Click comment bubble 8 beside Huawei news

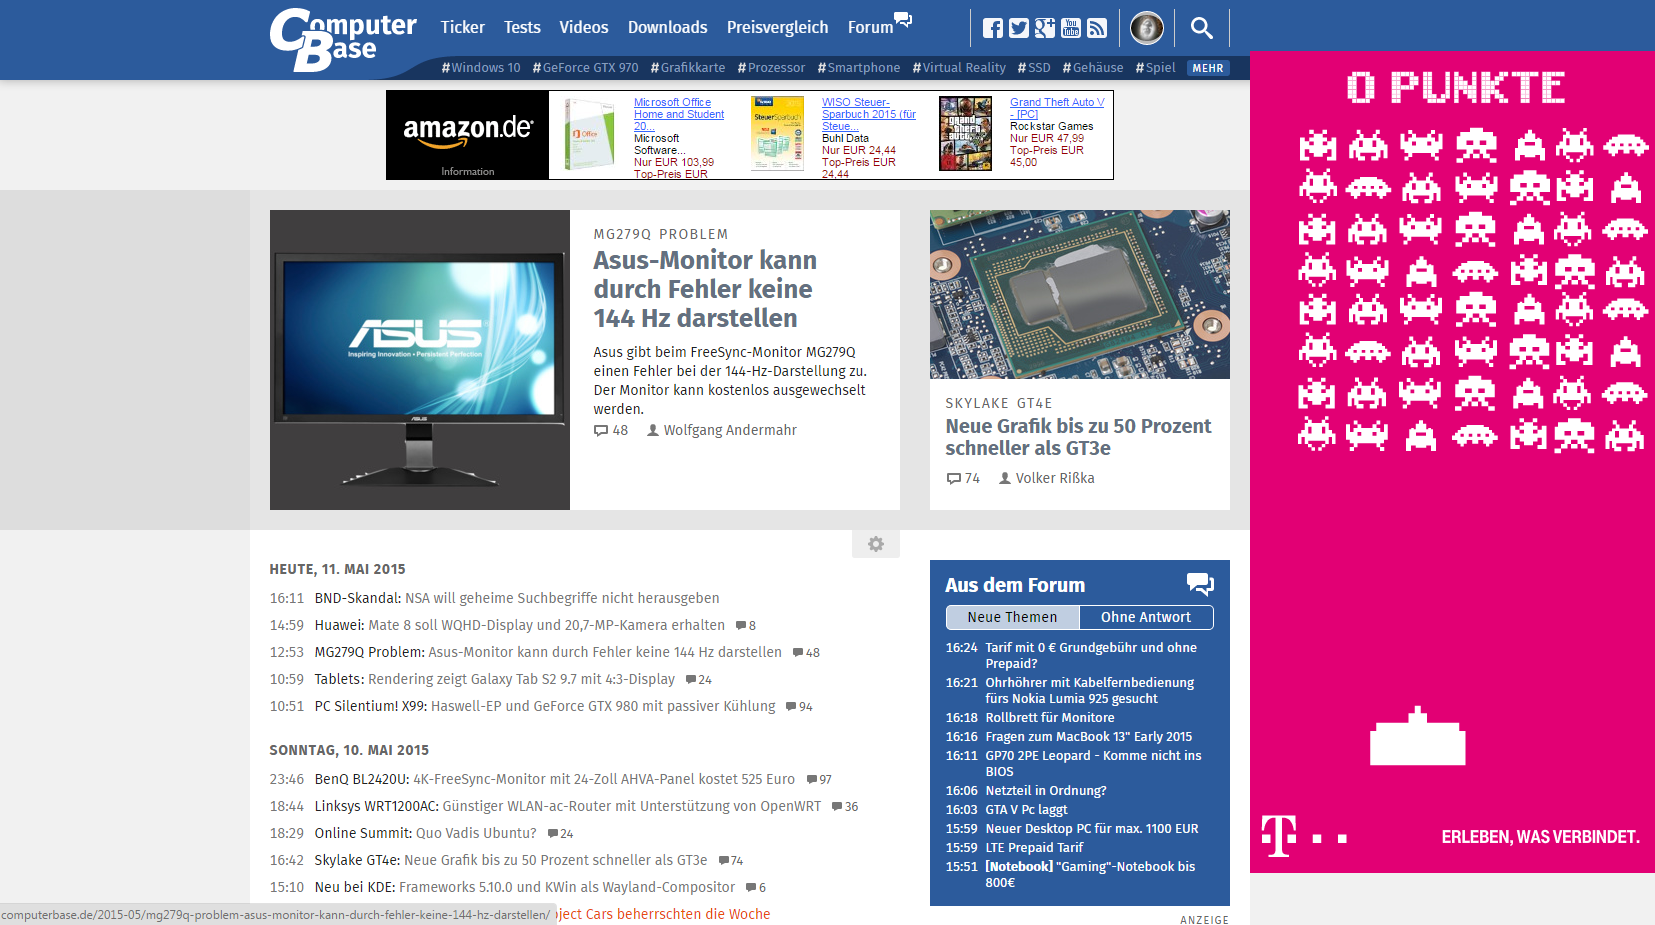point(746,625)
